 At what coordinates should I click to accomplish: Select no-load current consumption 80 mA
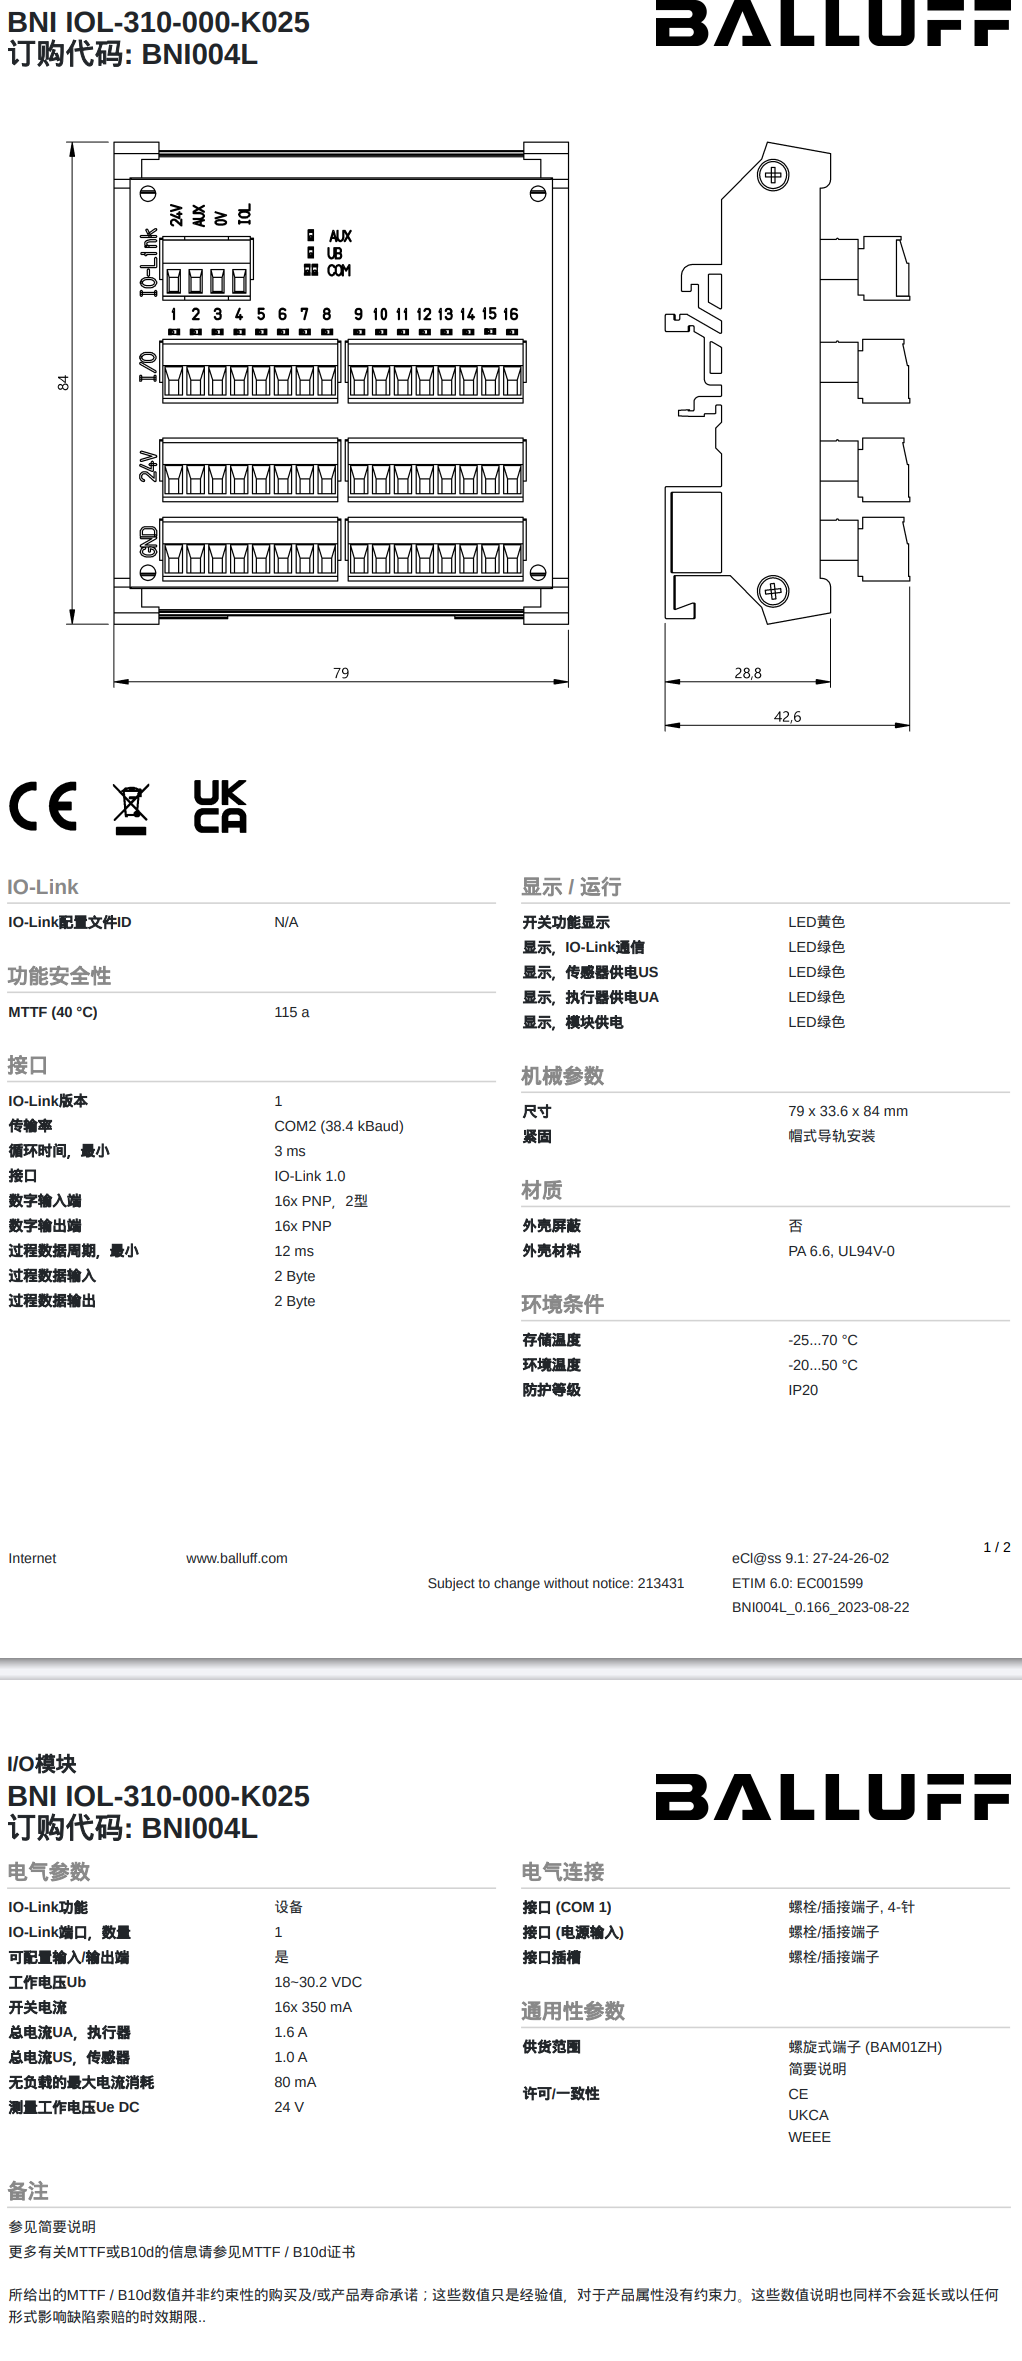point(295,2082)
